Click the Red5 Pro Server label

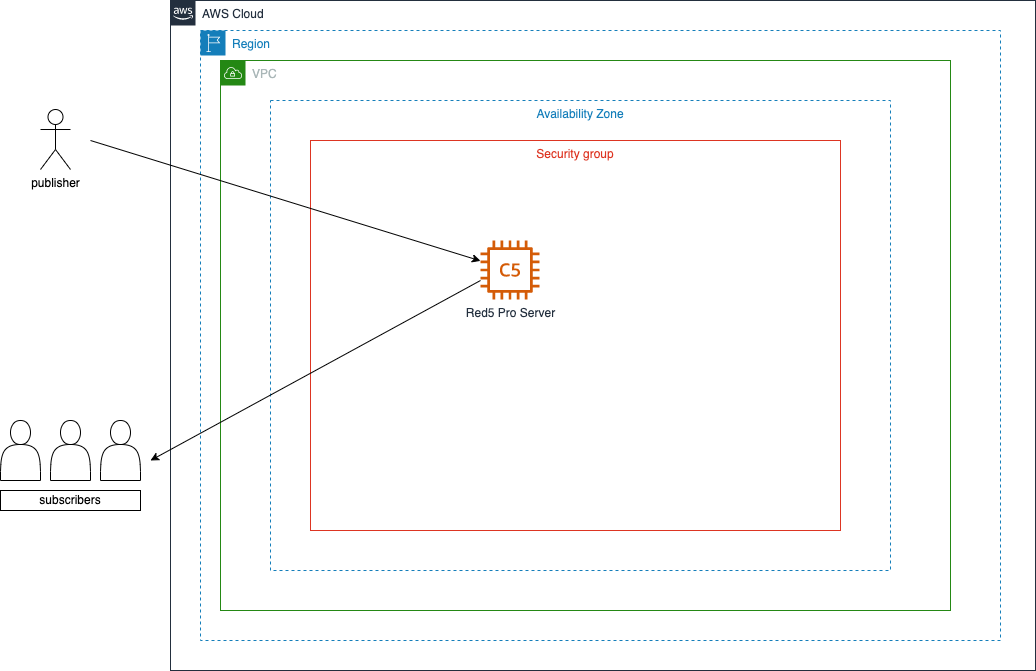tap(510, 313)
